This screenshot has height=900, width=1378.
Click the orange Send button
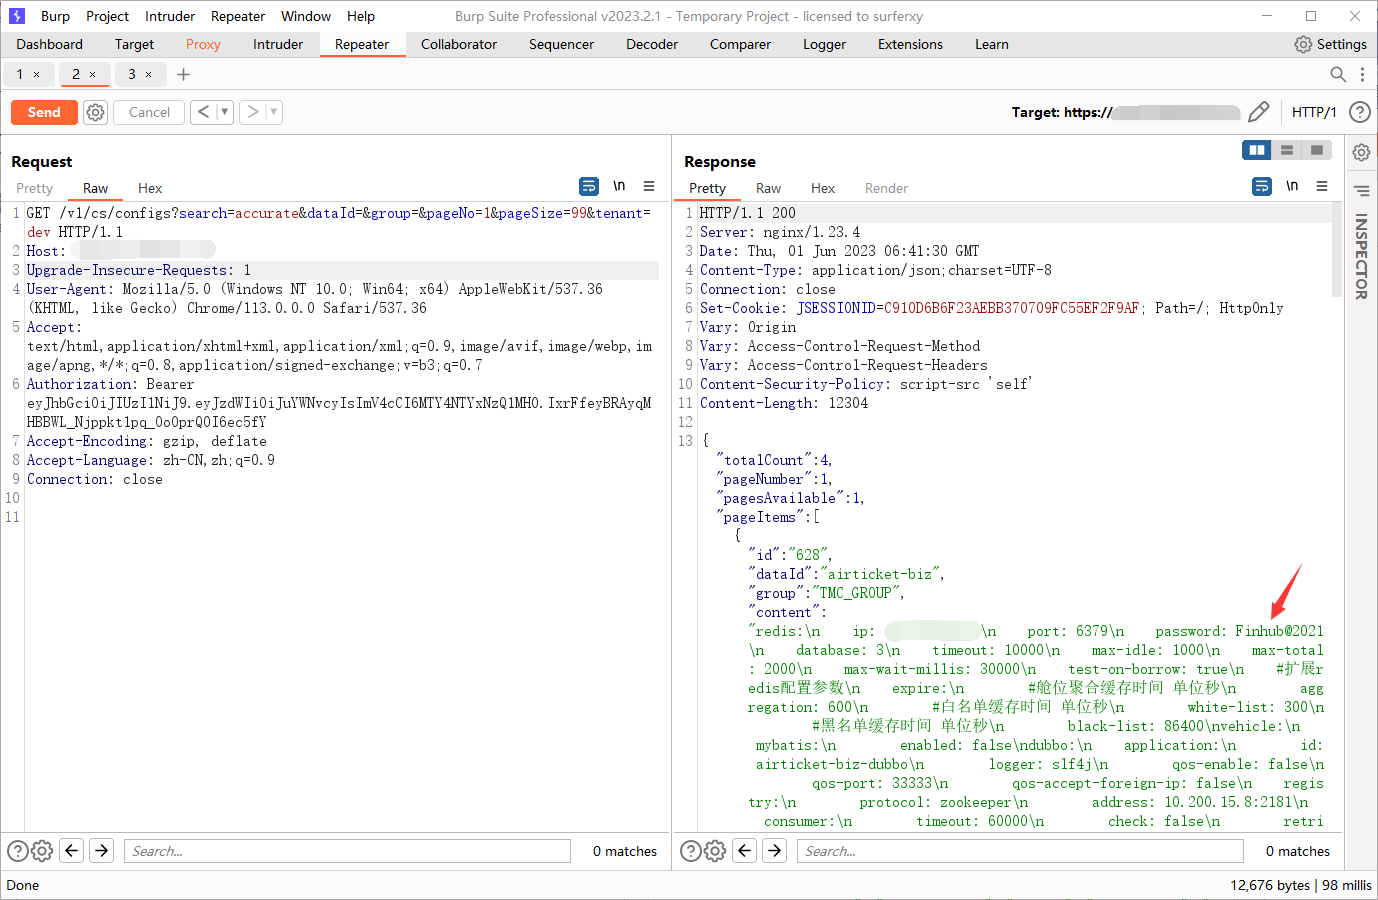tap(44, 112)
